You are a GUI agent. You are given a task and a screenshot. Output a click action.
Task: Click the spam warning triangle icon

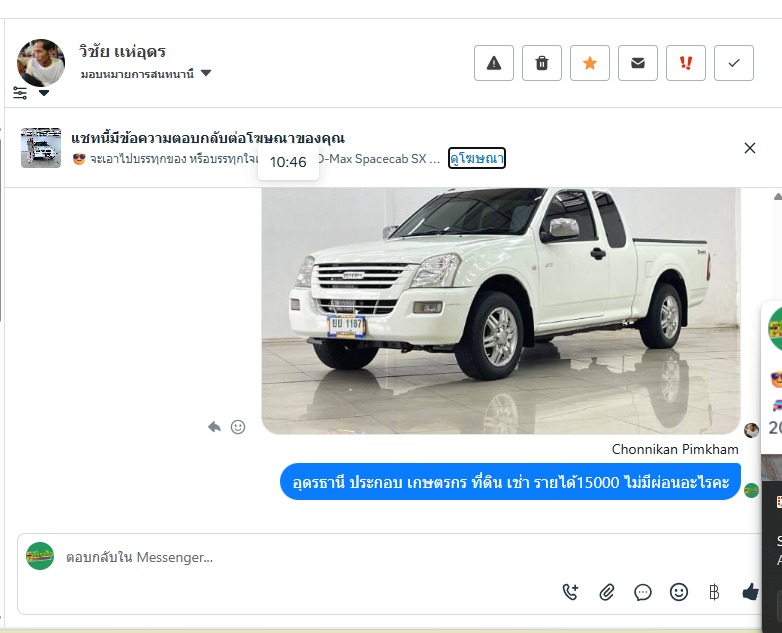pyautogui.click(x=494, y=63)
